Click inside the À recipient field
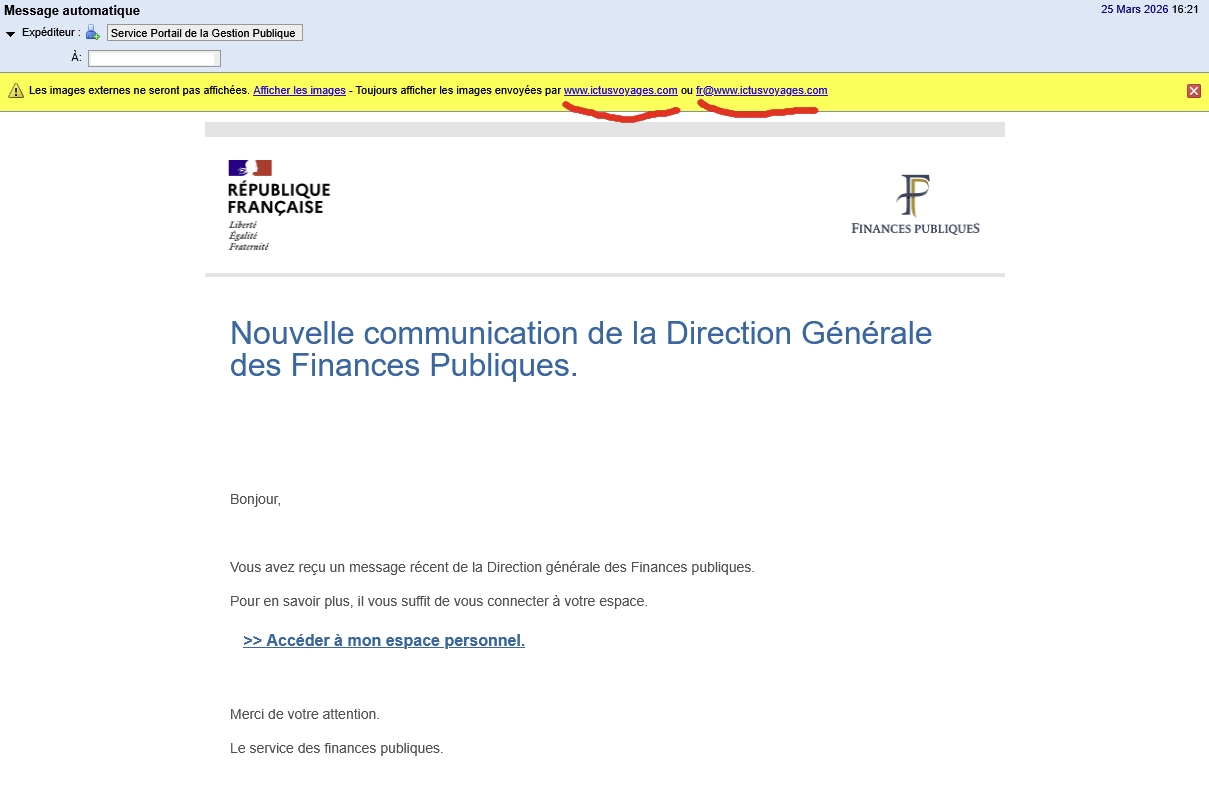Screen dimensions: 1209x788 (x=154, y=57)
